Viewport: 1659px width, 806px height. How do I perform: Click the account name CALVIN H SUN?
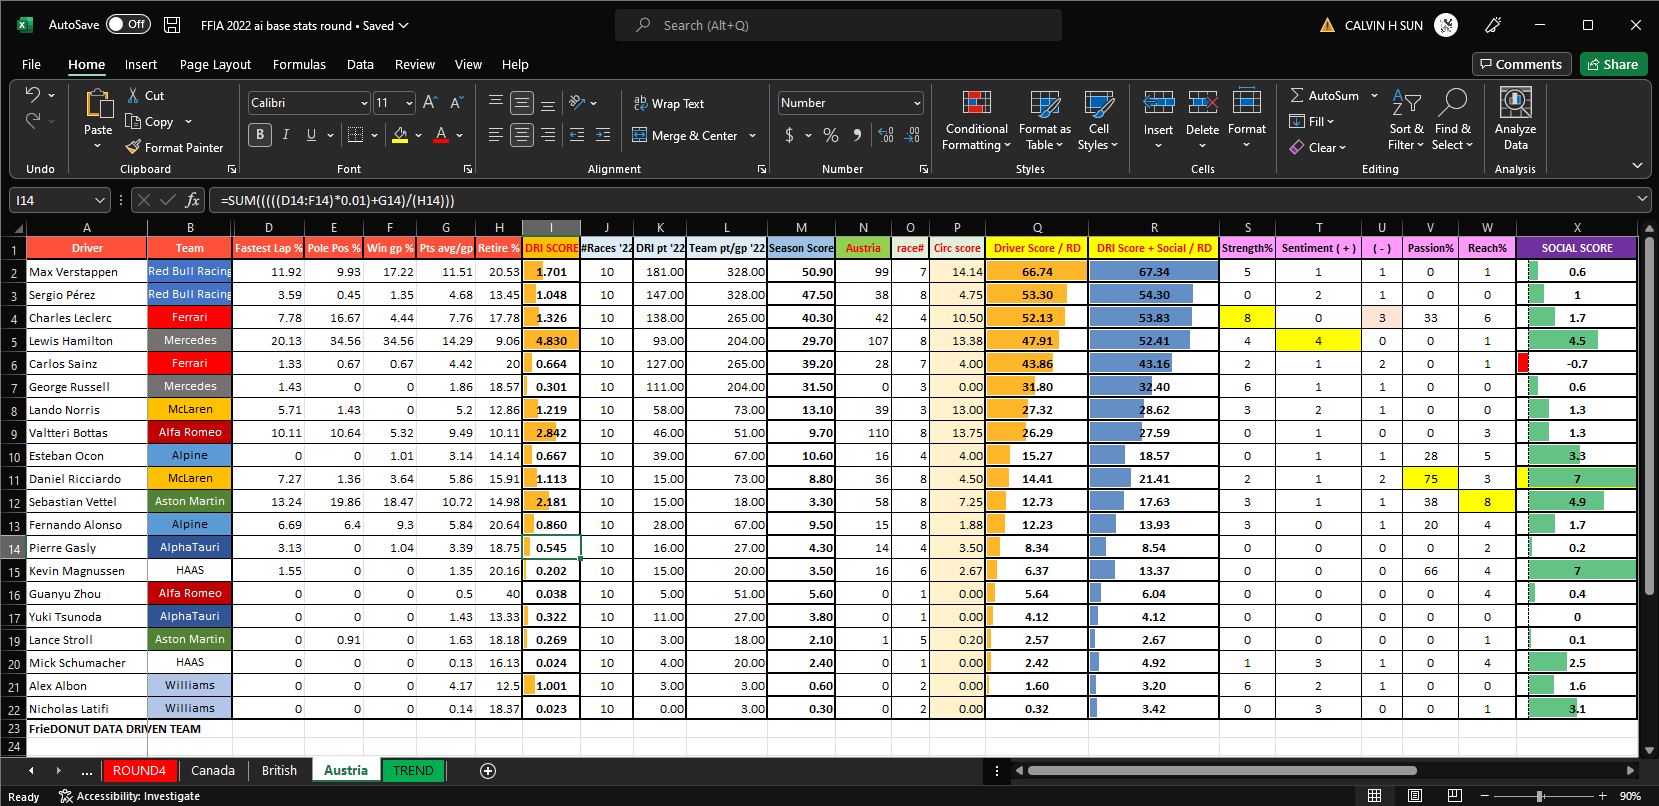pos(1383,25)
